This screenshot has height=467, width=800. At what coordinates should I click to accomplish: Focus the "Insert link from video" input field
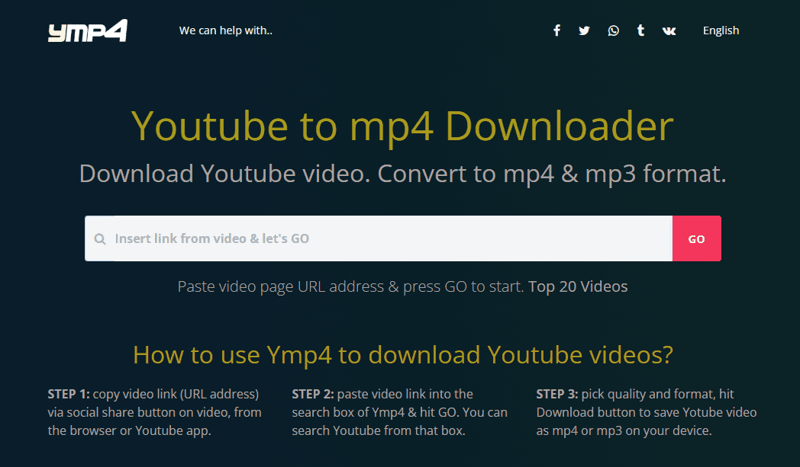click(x=379, y=238)
